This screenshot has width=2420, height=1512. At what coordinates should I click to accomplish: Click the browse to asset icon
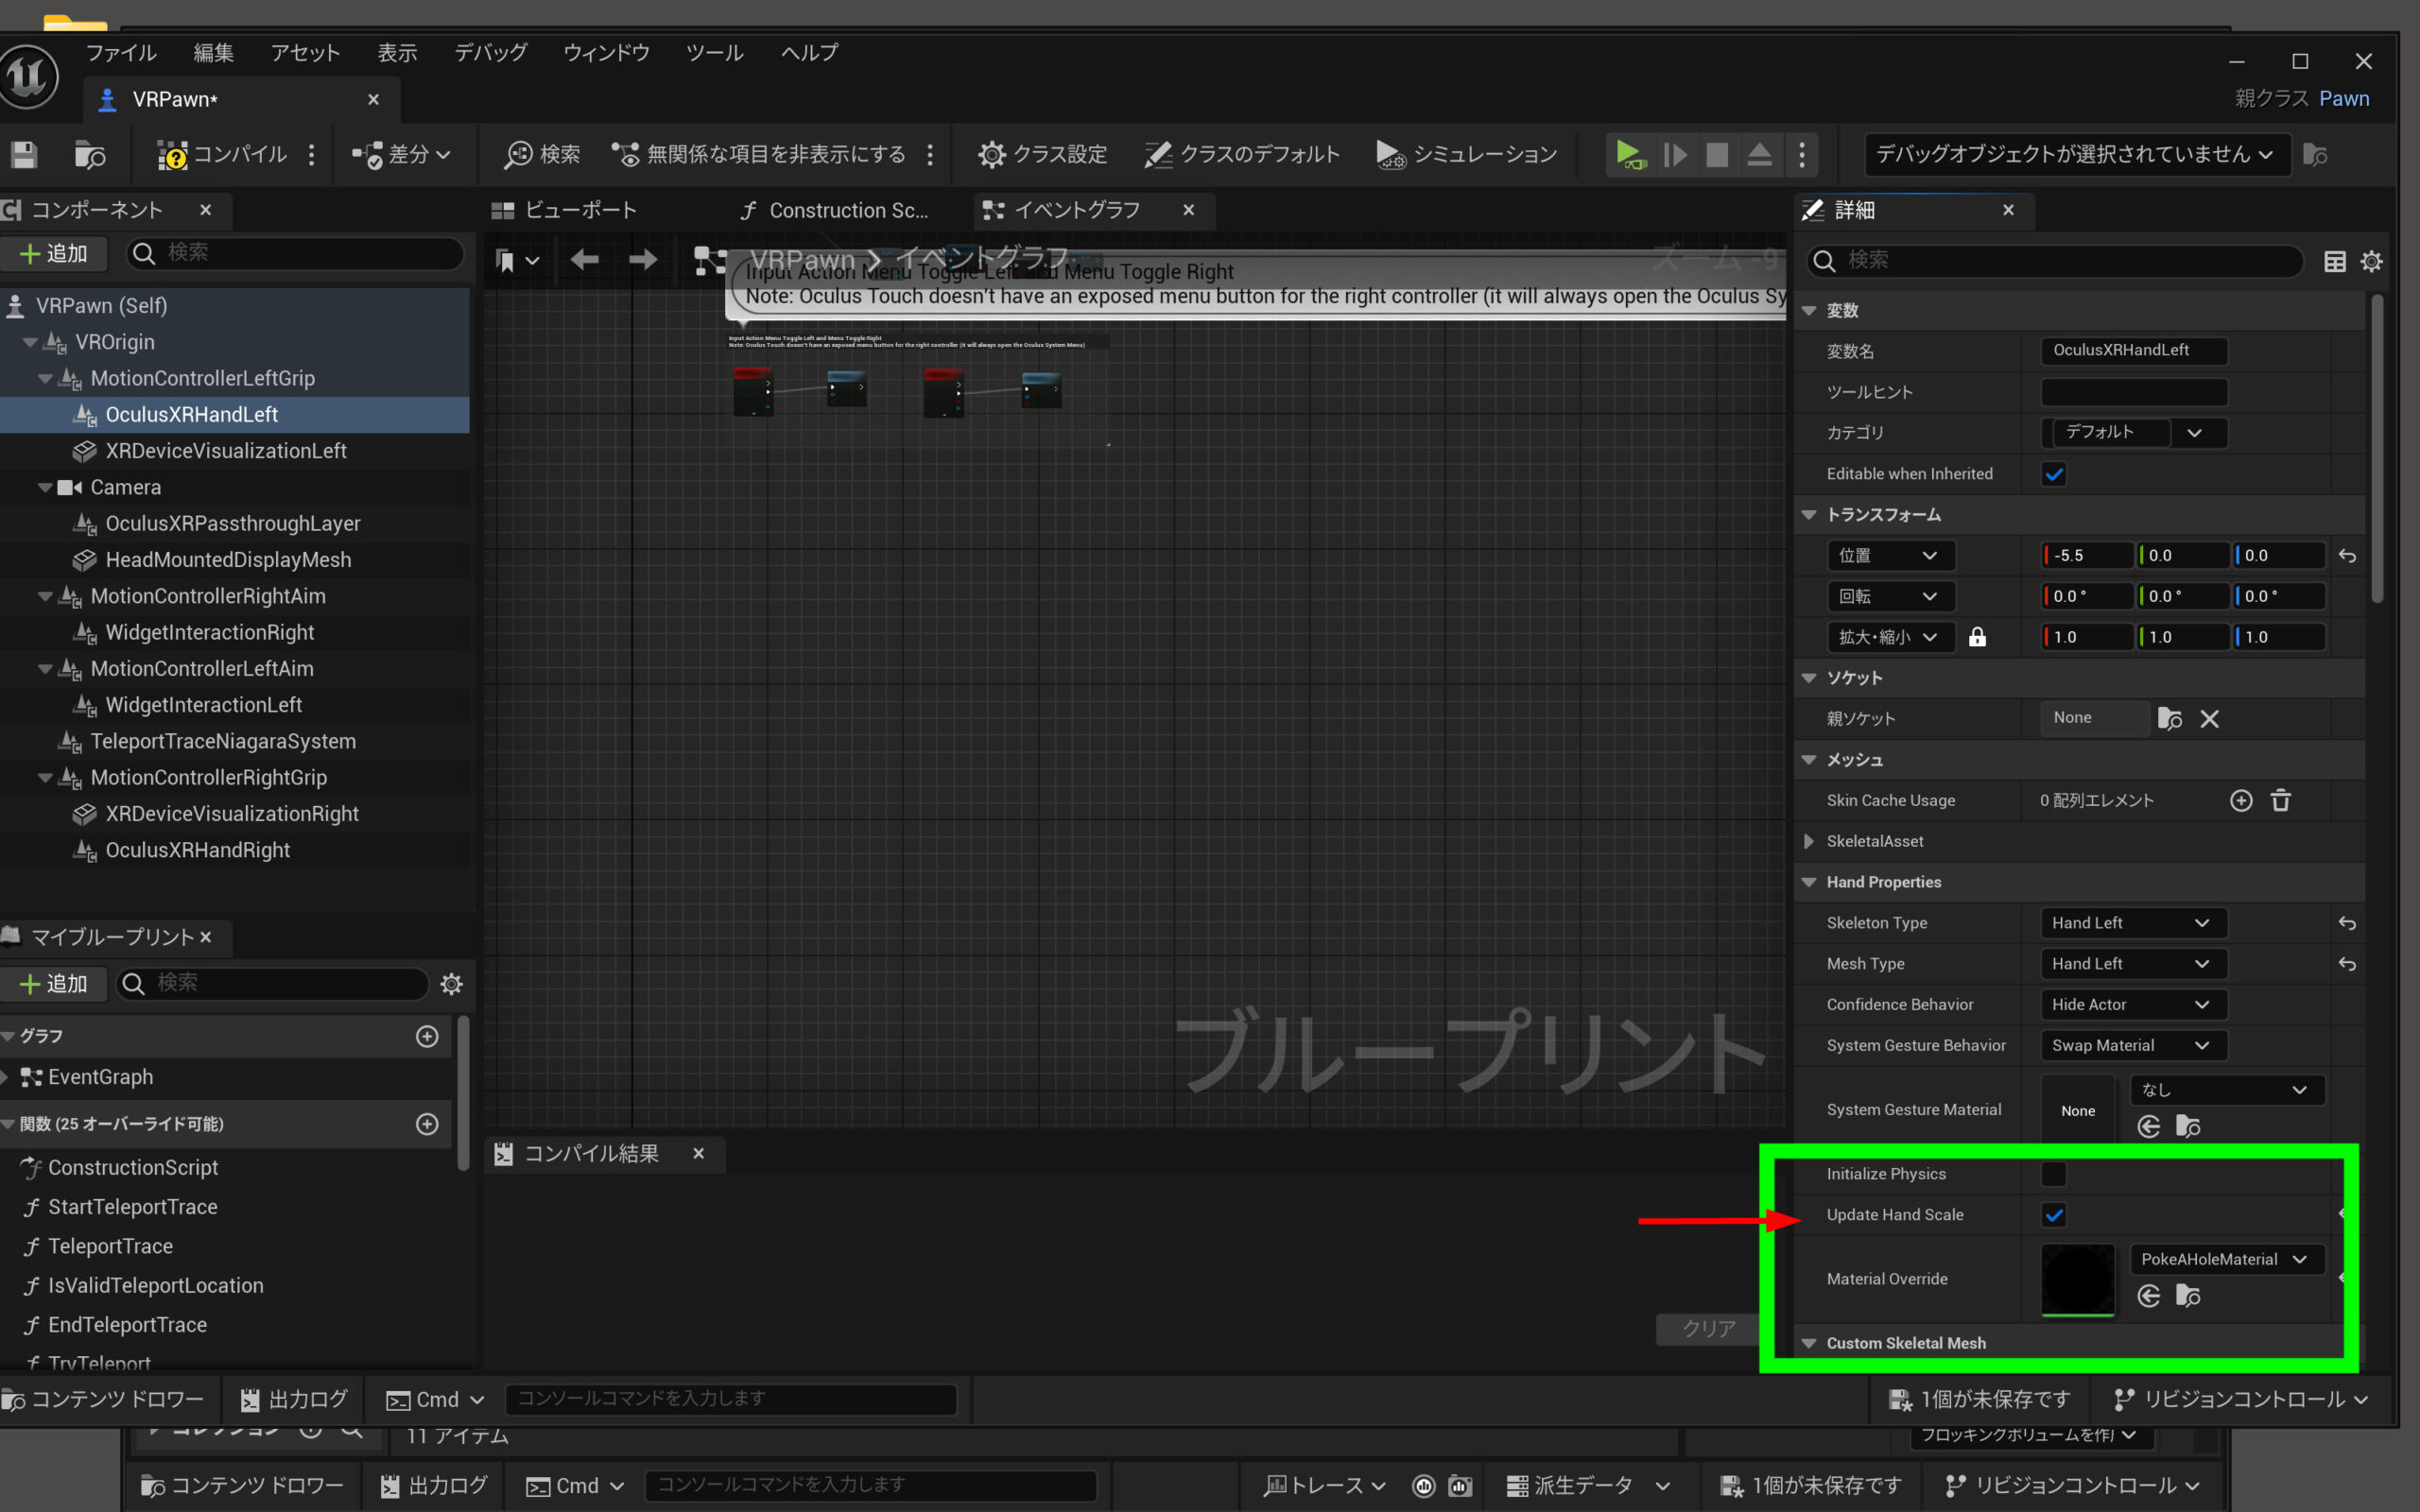coord(89,154)
